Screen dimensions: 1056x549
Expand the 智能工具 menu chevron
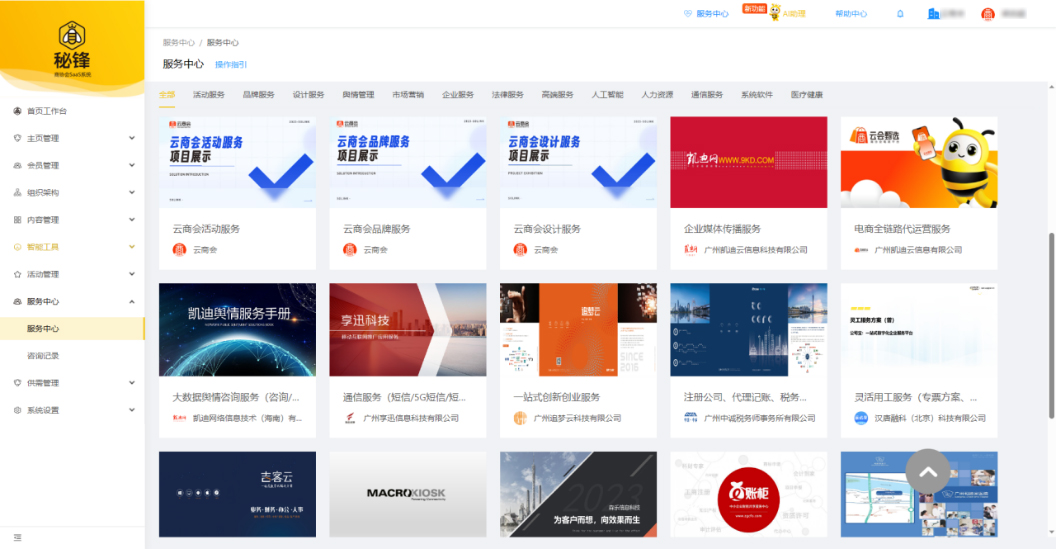pos(131,247)
